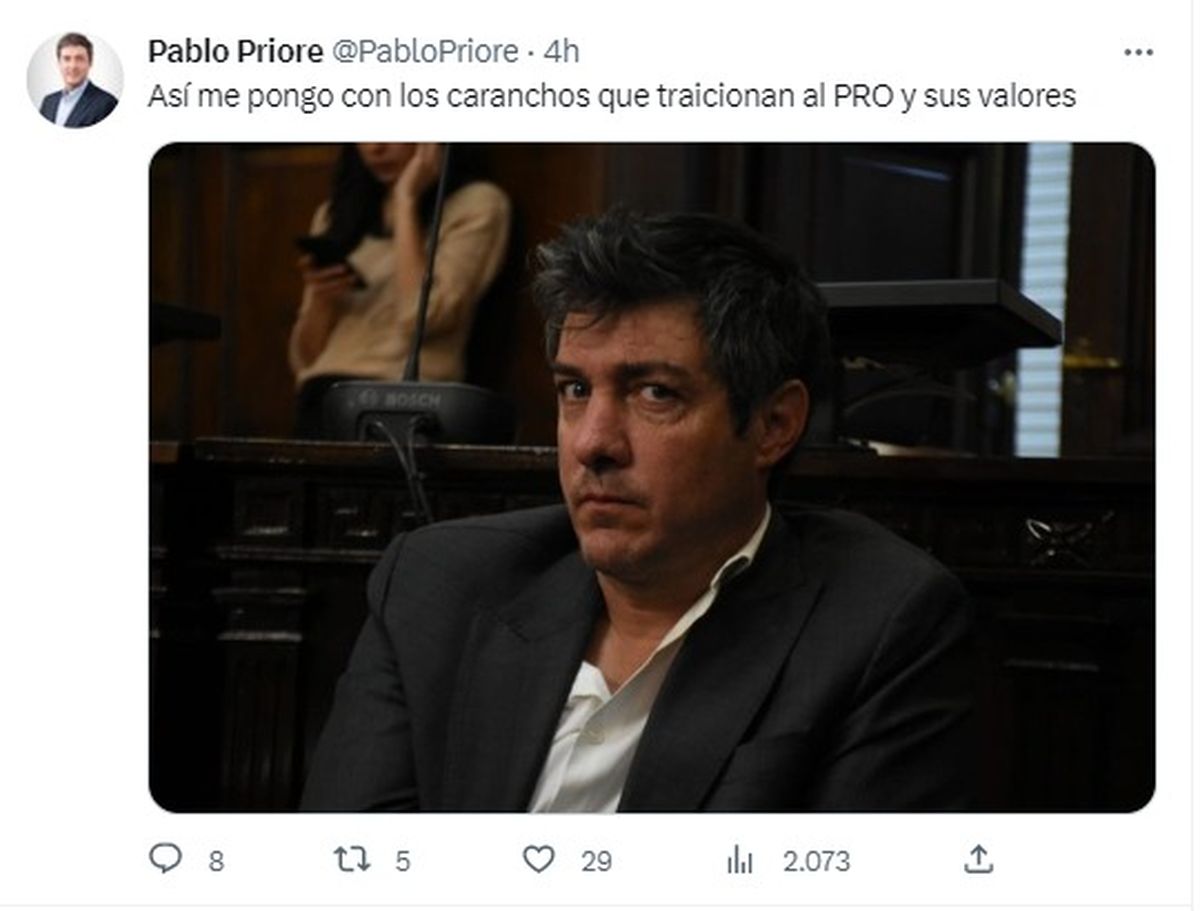Image resolution: width=1200 pixels, height=911 pixels.
Task: Click the reply count number 8
Action: click(x=216, y=861)
